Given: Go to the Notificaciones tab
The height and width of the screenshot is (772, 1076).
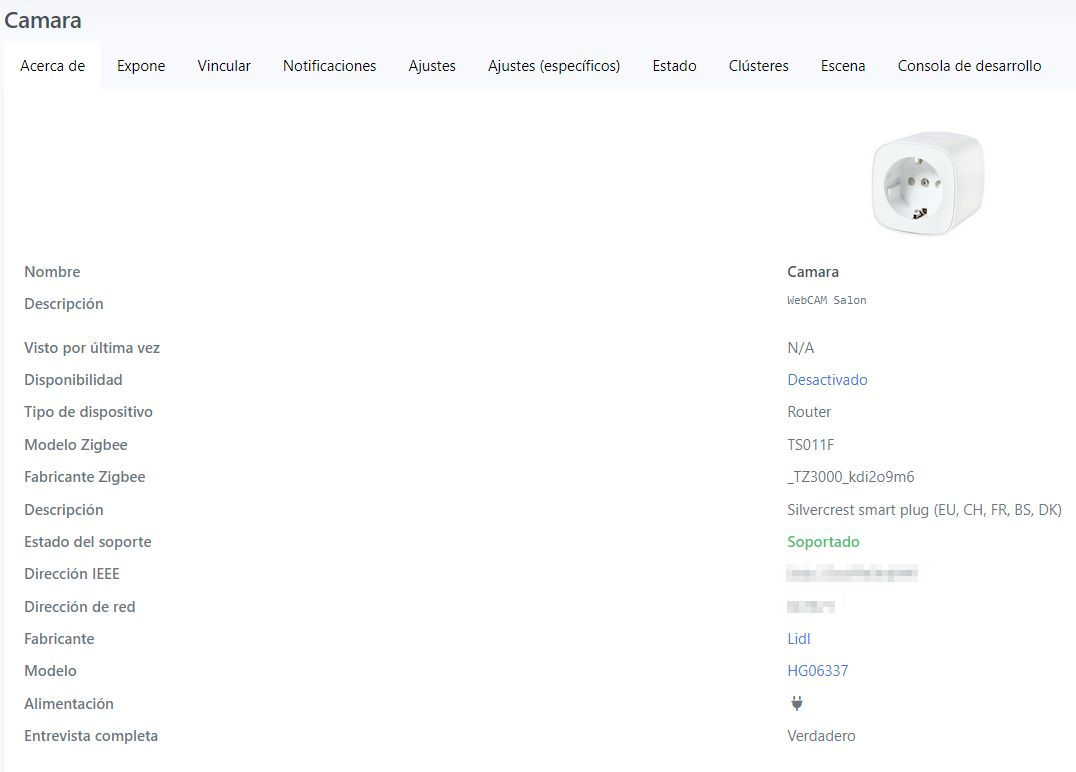Looking at the screenshot, I should click(x=329, y=66).
